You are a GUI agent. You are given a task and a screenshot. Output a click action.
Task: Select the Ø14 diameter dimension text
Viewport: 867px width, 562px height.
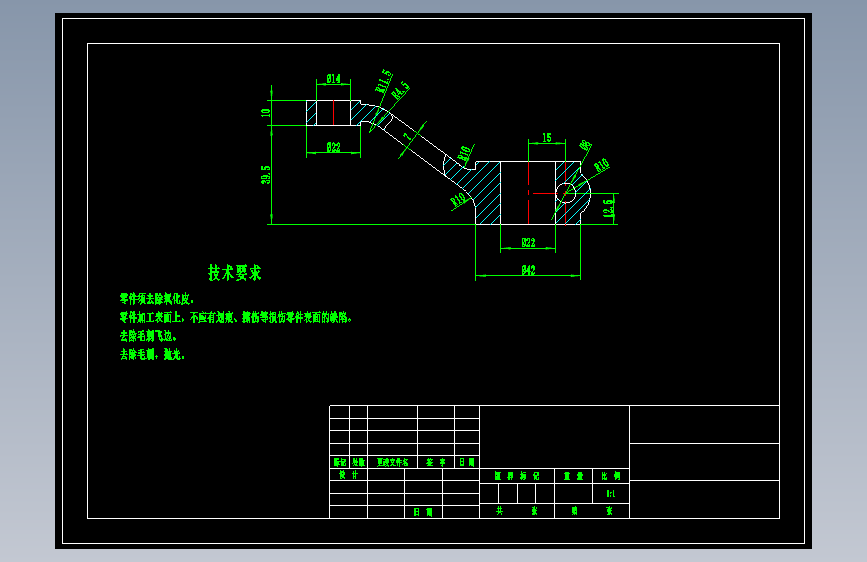333,79
